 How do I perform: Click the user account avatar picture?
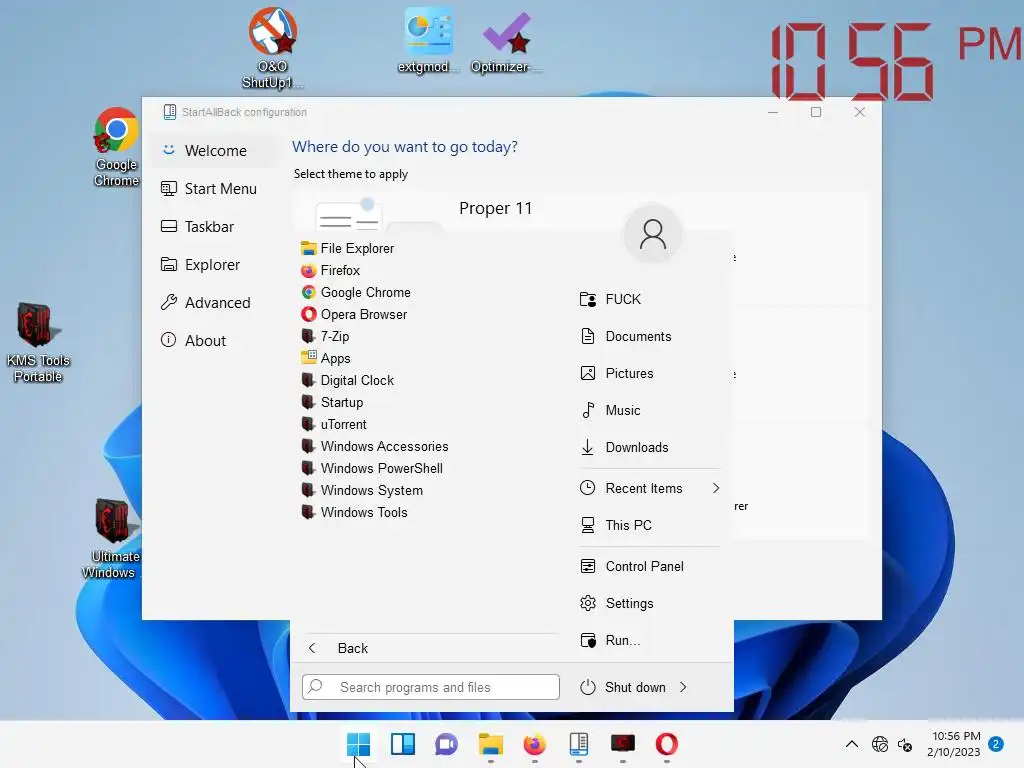point(652,234)
